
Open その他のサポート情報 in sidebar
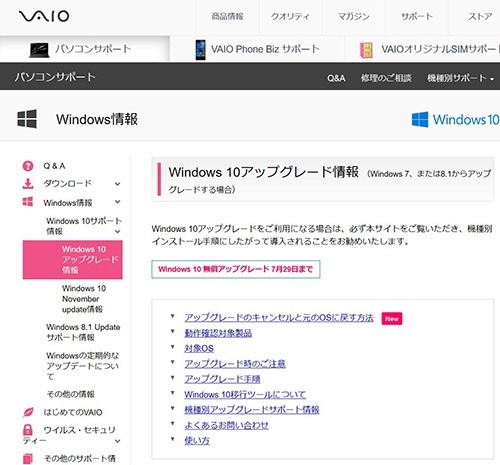pyautogui.click(x=80, y=459)
